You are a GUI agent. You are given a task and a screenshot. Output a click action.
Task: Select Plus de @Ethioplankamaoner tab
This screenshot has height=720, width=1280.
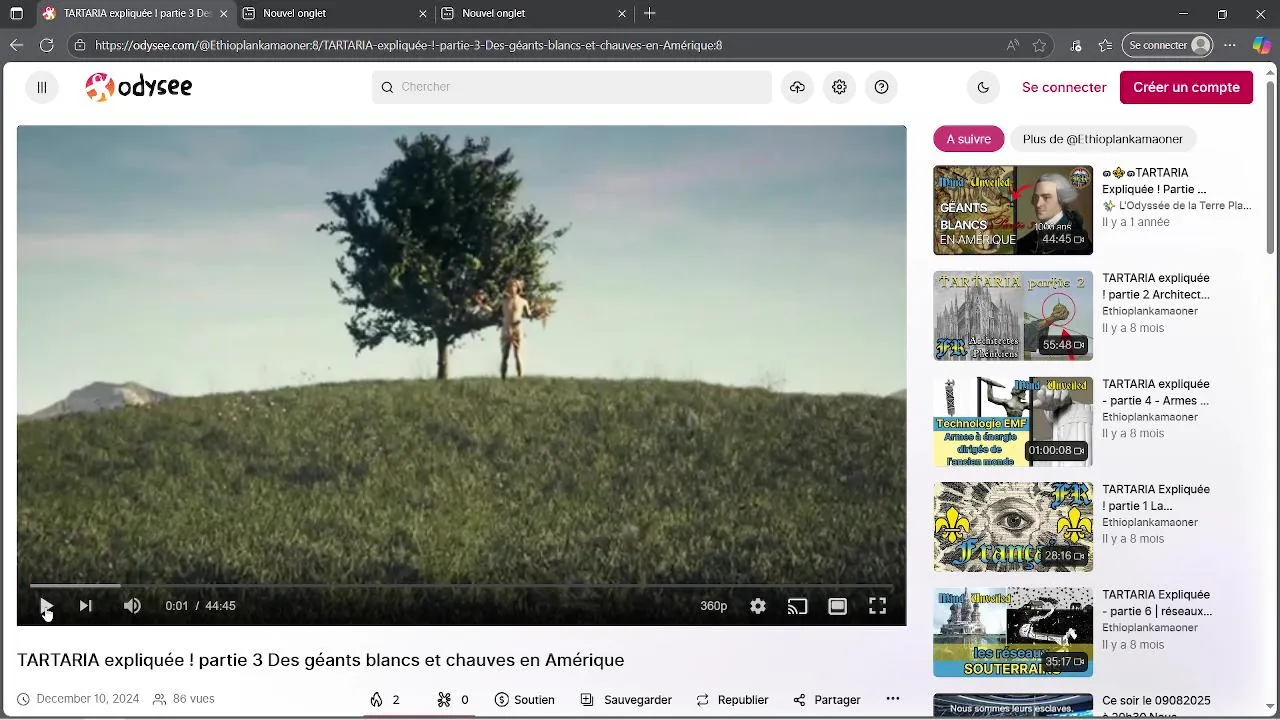(x=1102, y=139)
